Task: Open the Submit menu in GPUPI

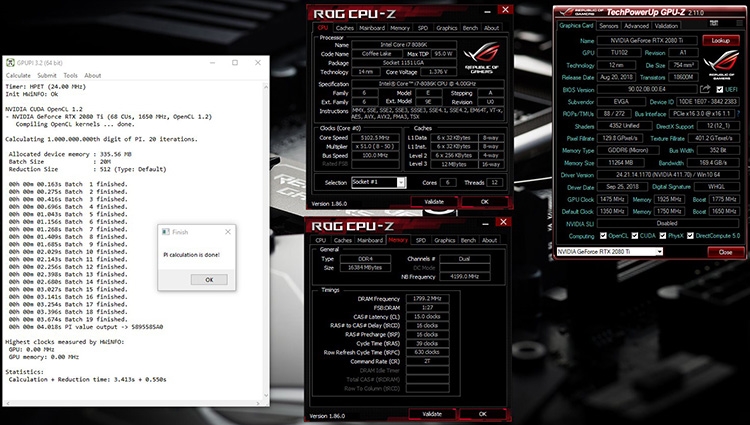Action: [47, 76]
